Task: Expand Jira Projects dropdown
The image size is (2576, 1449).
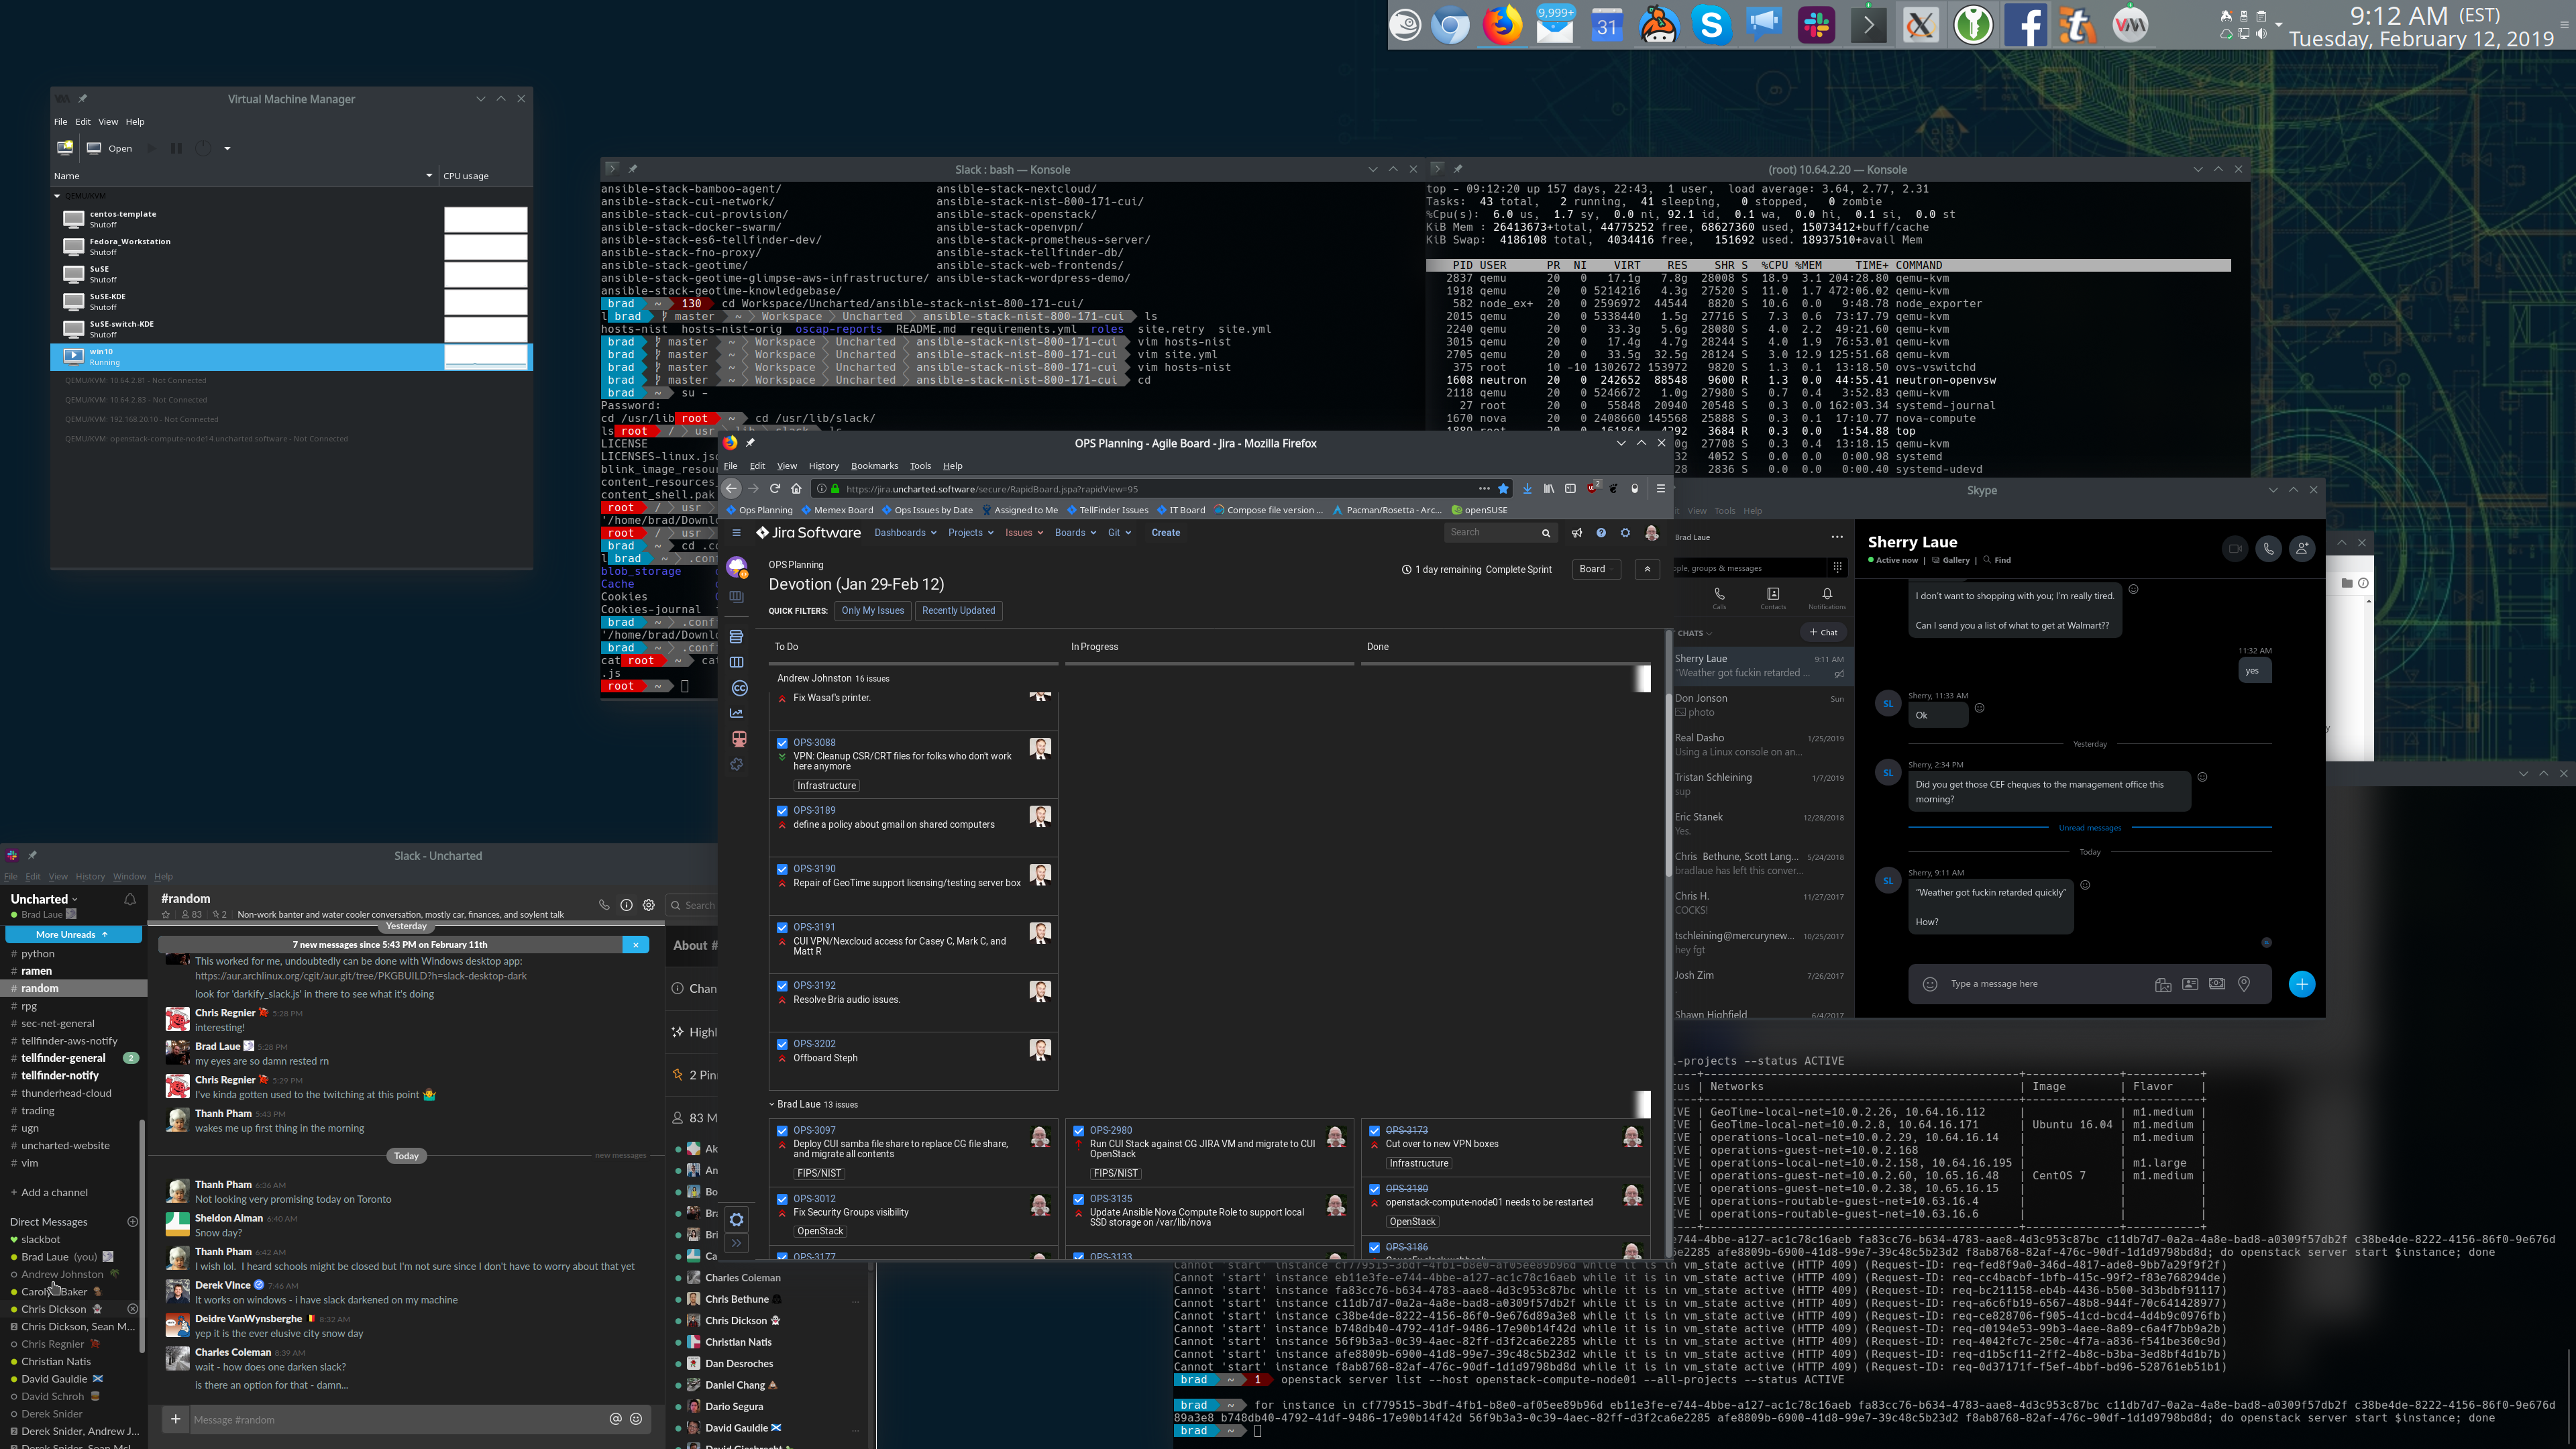Action: click(x=970, y=533)
